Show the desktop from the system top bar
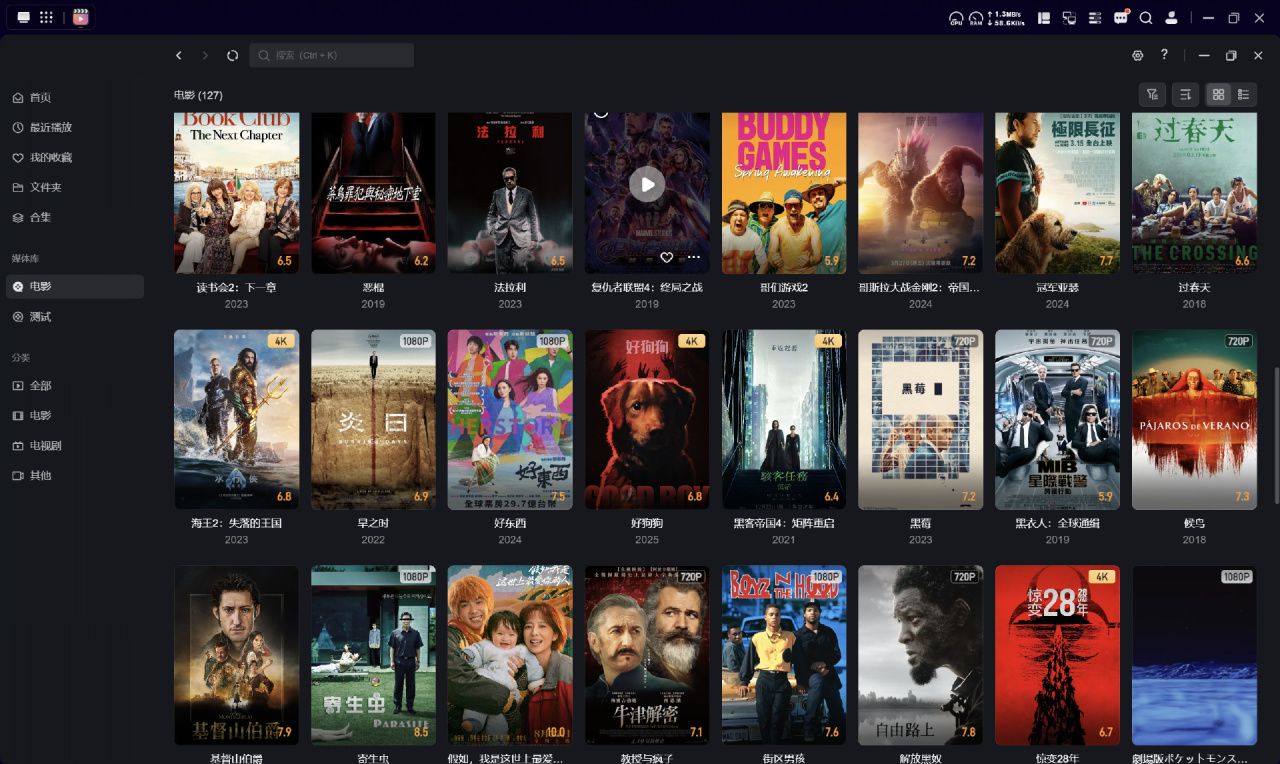Image resolution: width=1280 pixels, height=764 pixels. [x=24, y=17]
